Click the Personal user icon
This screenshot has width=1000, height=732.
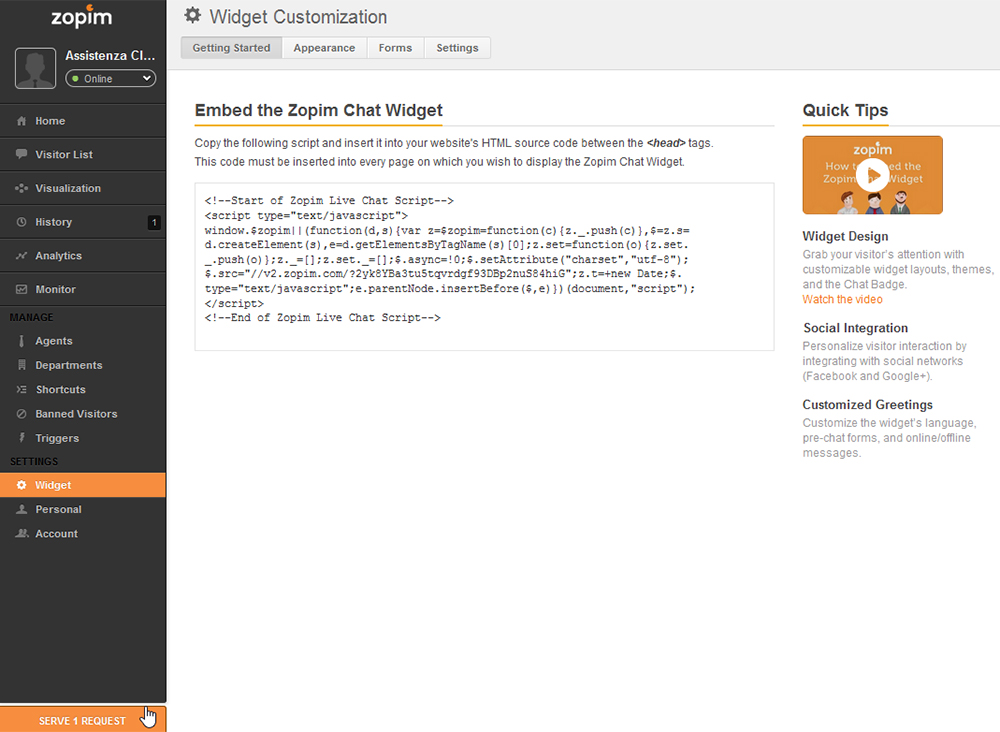pyautogui.click(x=22, y=509)
